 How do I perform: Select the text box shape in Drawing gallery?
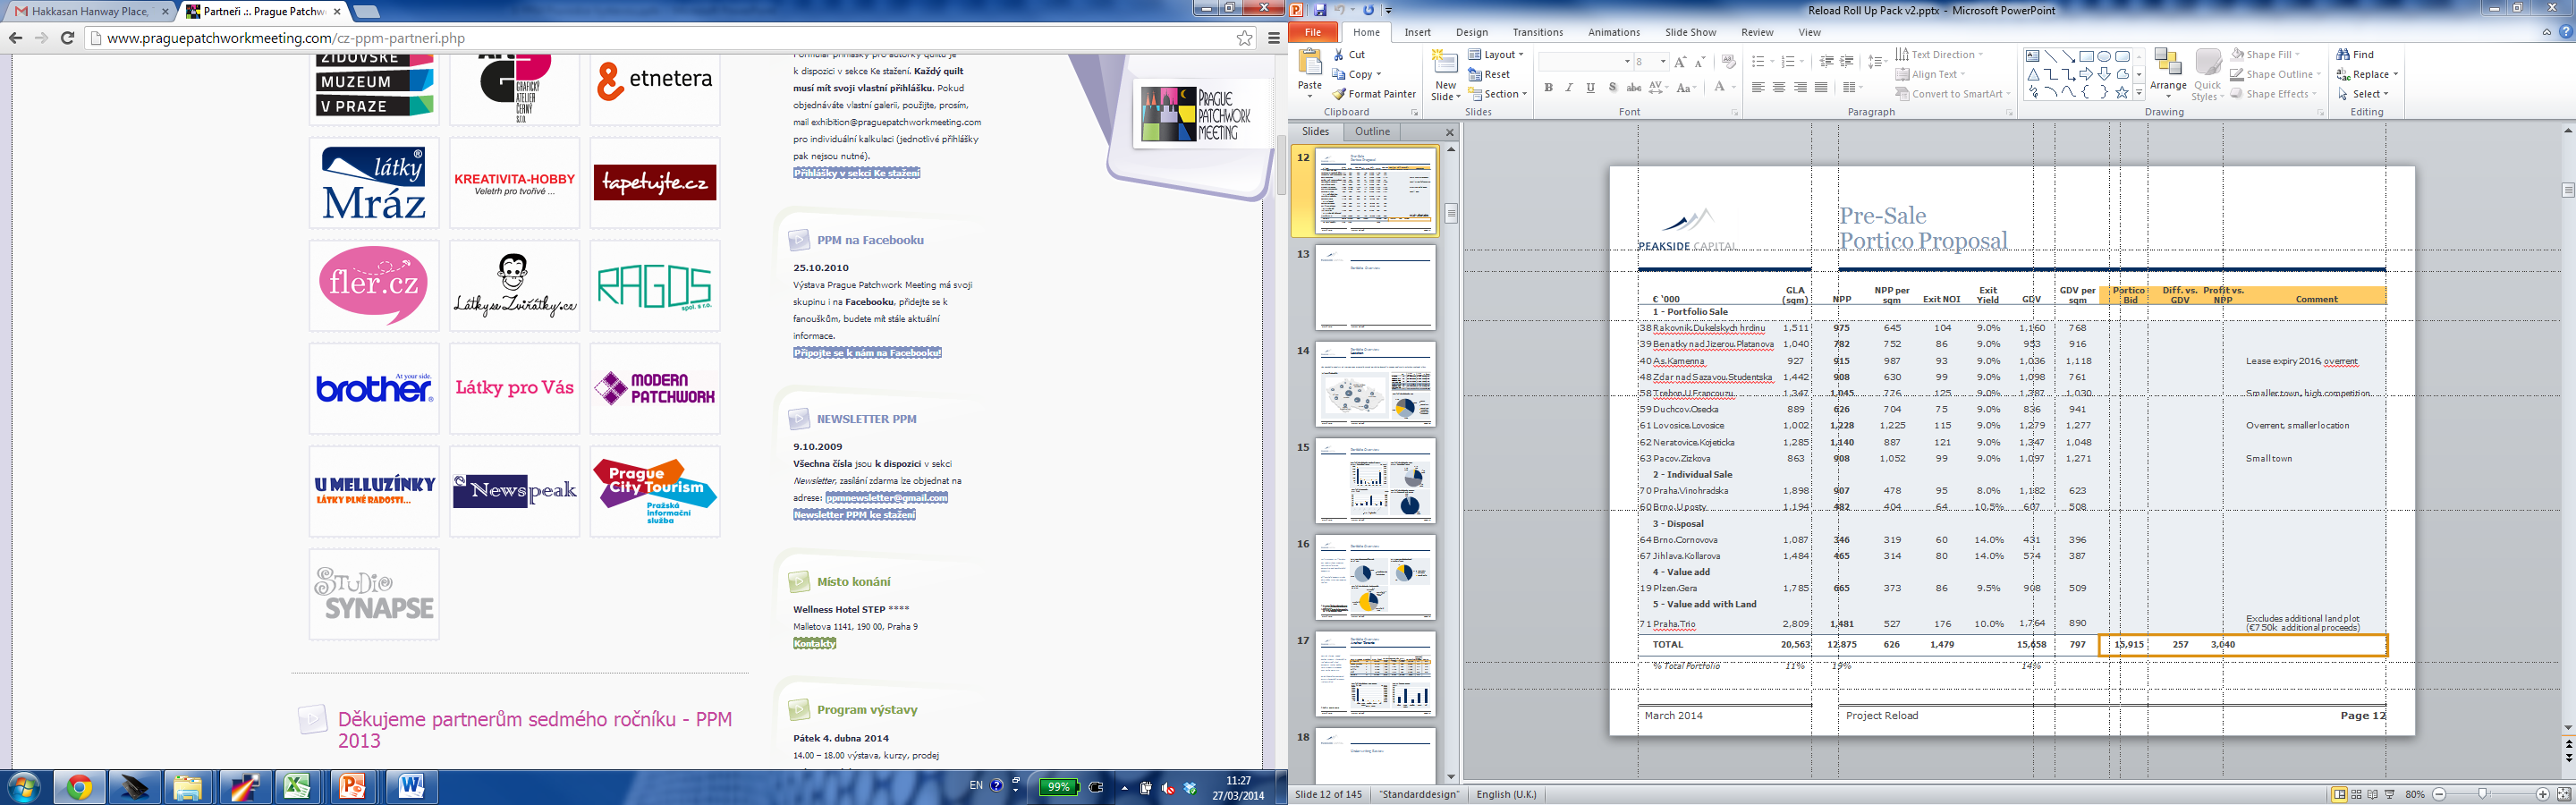[x=2032, y=56]
